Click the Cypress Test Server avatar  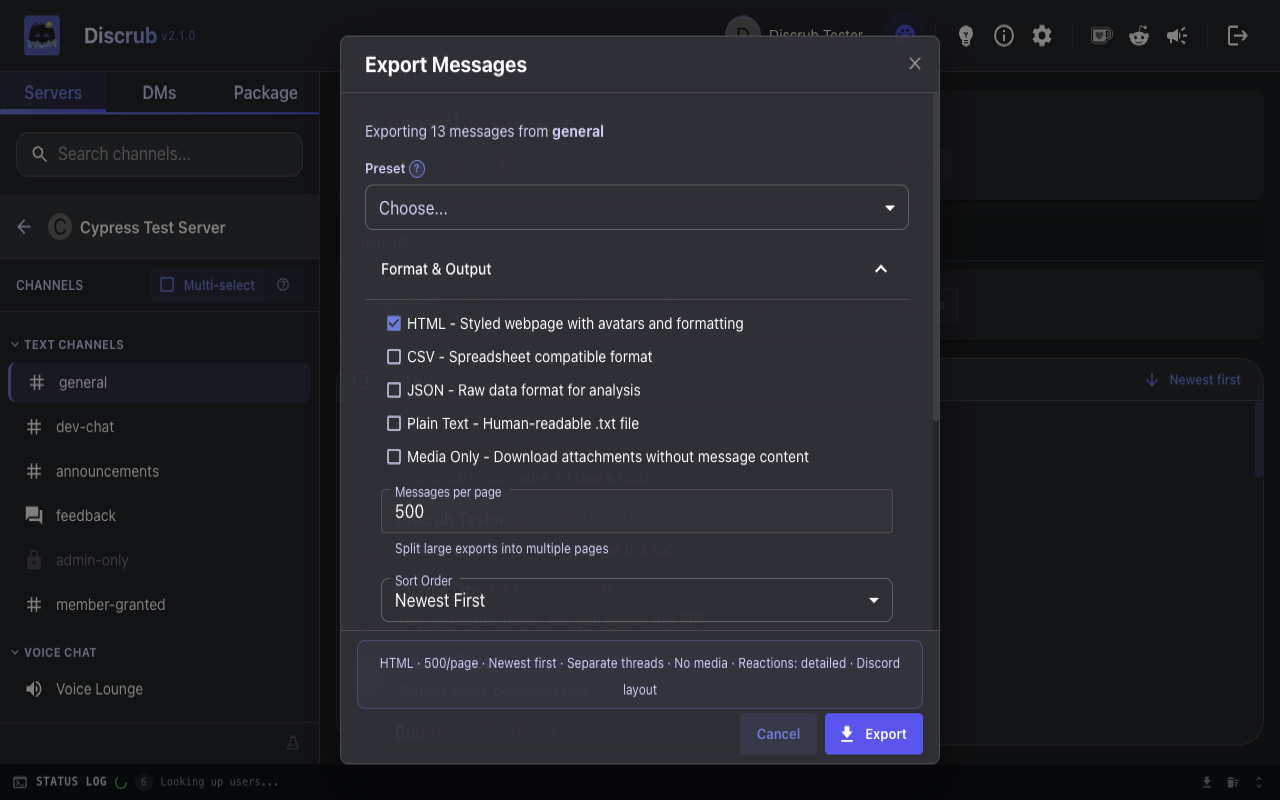point(61,227)
